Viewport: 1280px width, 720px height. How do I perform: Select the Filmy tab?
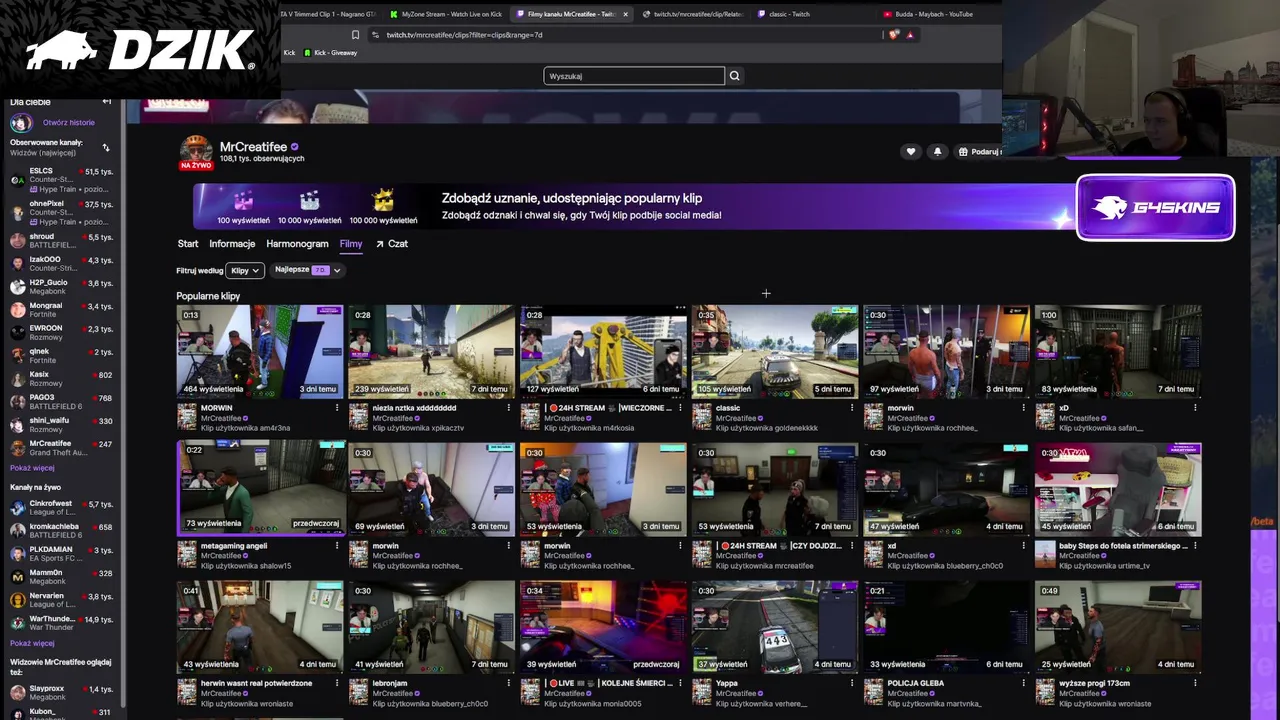(351, 244)
